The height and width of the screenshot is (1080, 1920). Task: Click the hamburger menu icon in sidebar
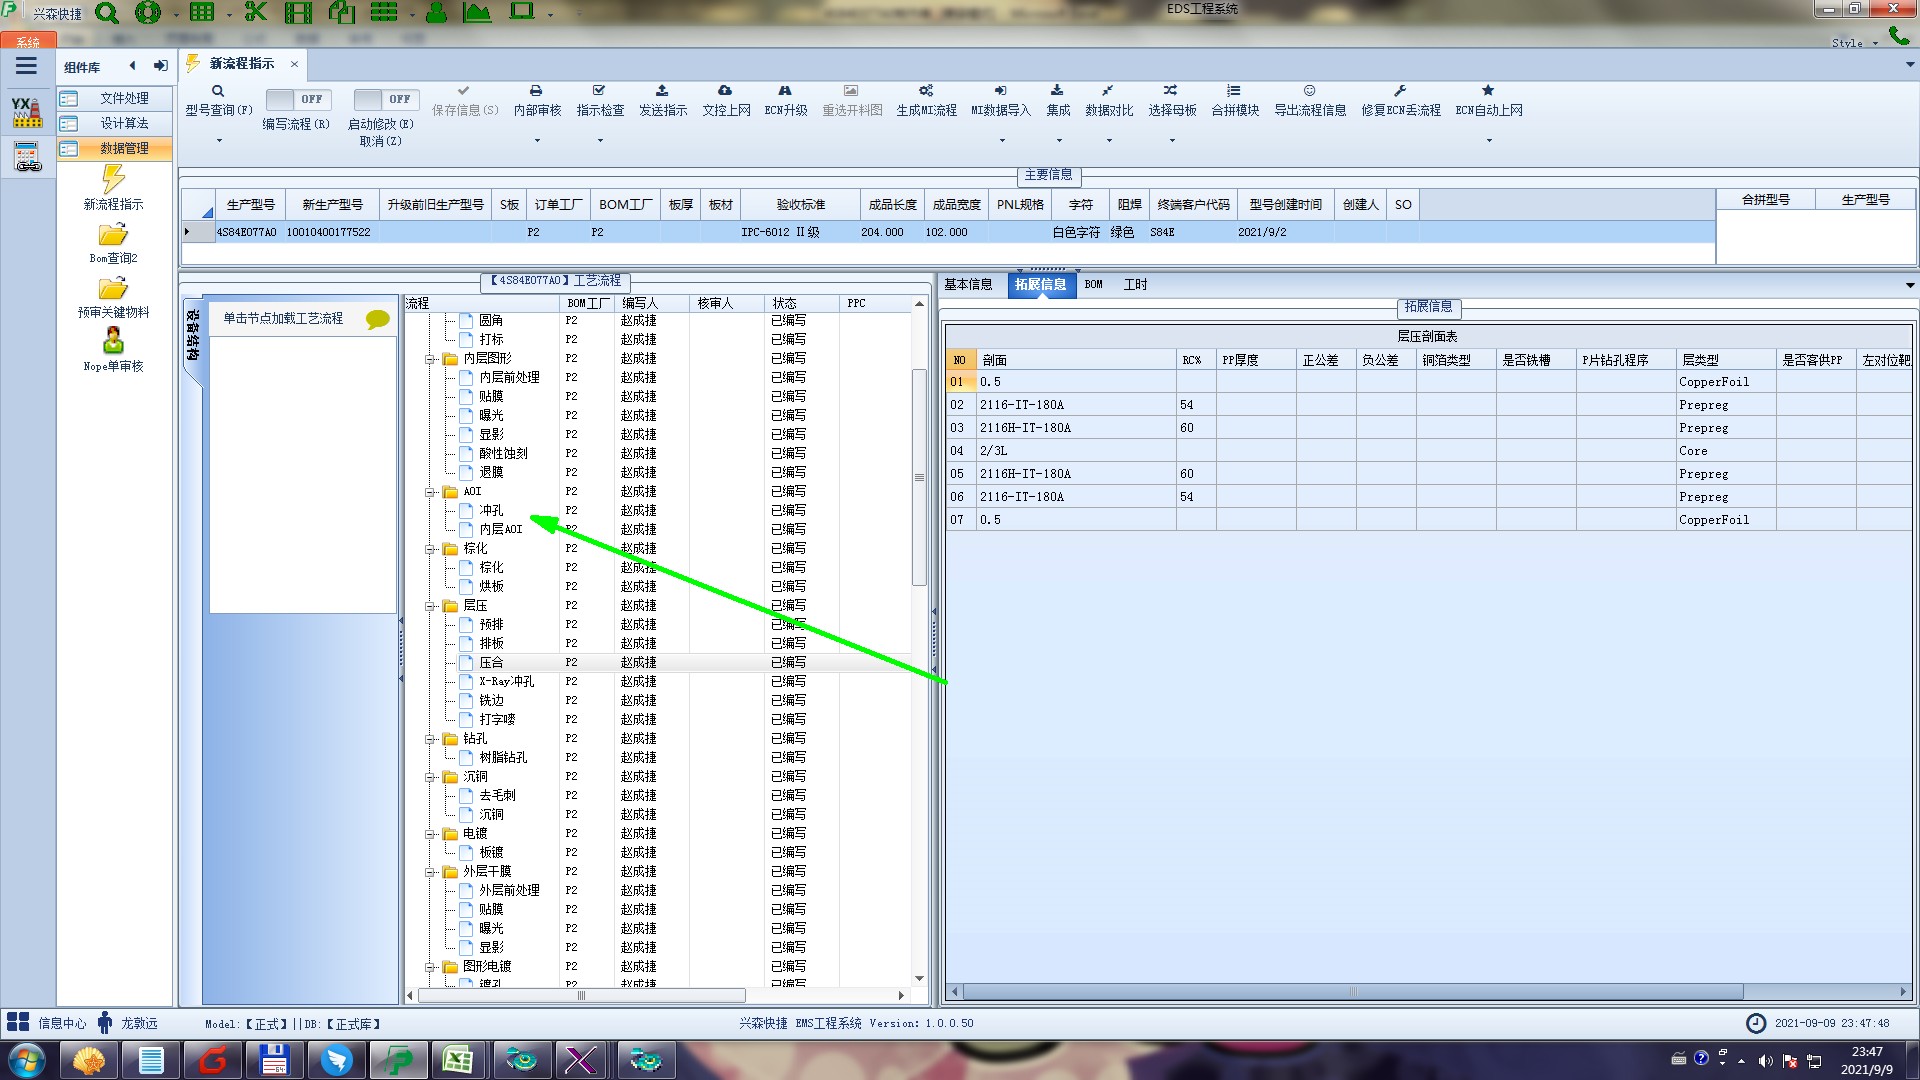26,66
